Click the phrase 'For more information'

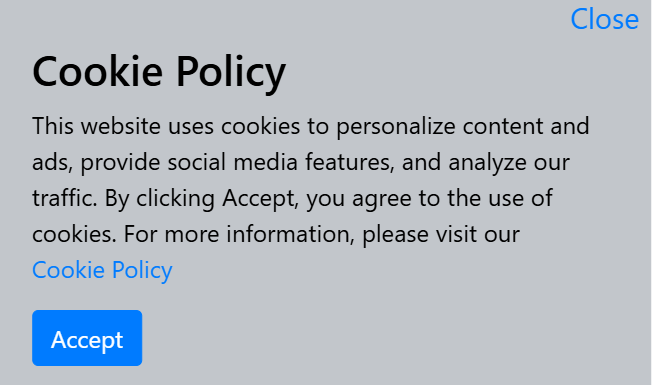tap(239, 234)
